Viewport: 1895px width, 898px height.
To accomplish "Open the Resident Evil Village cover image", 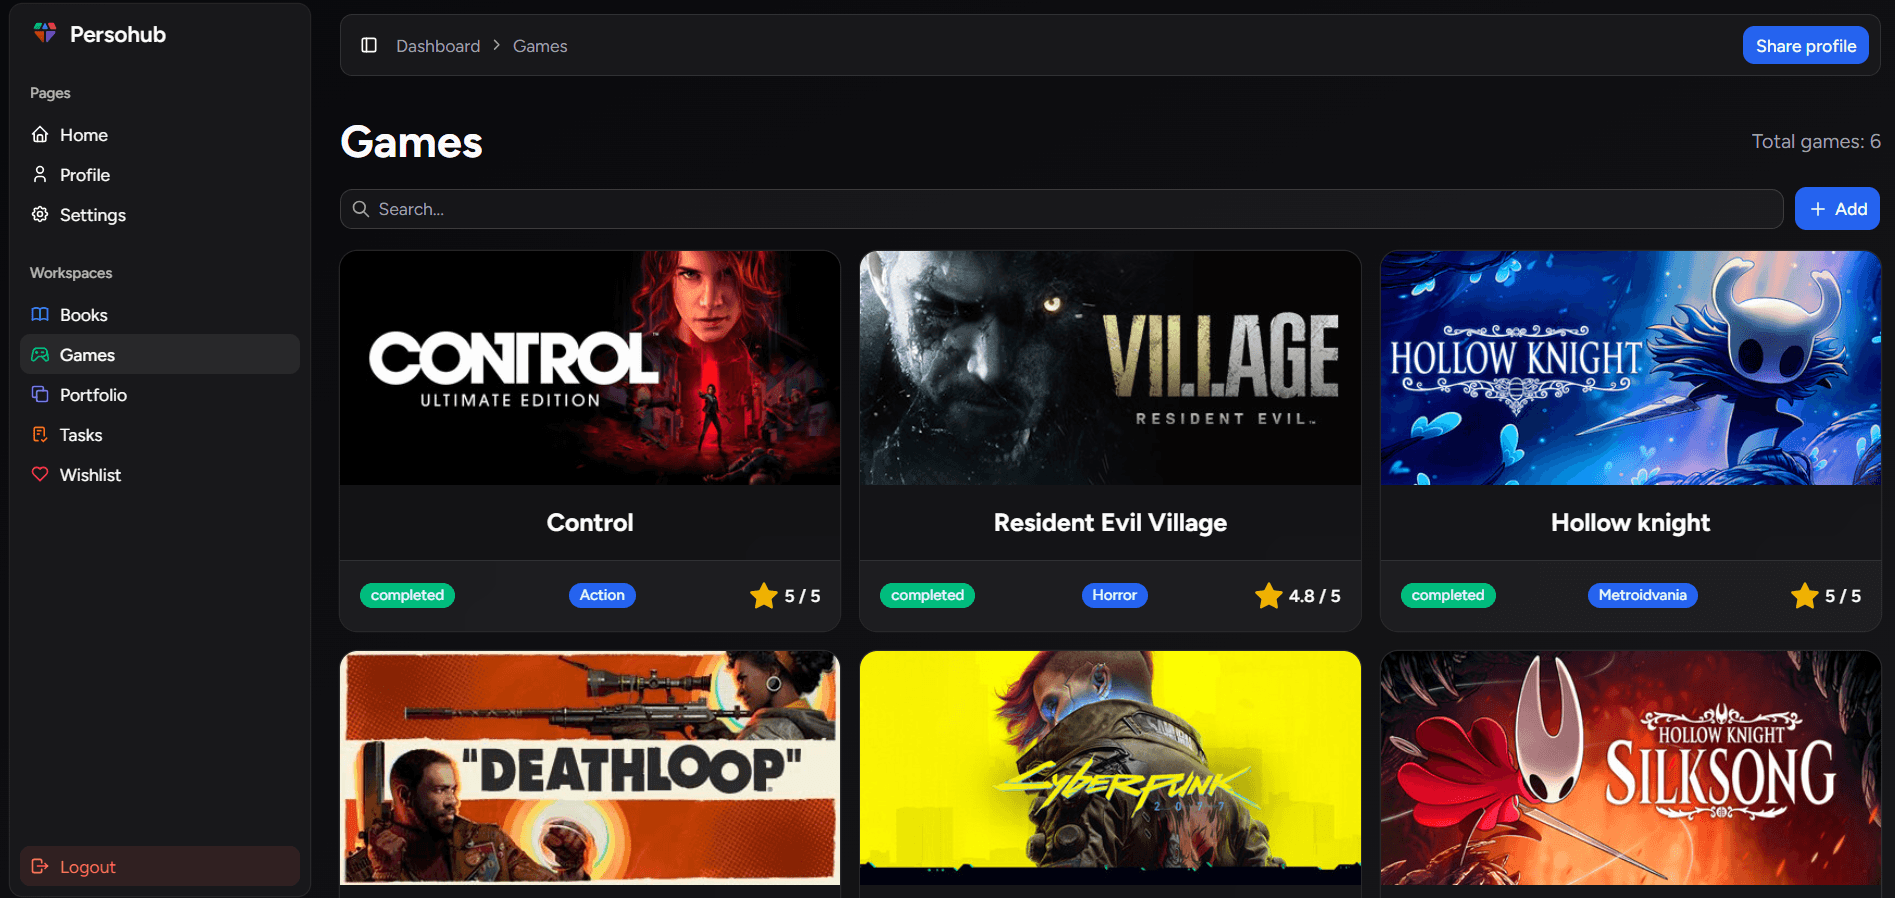I will point(1110,368).
